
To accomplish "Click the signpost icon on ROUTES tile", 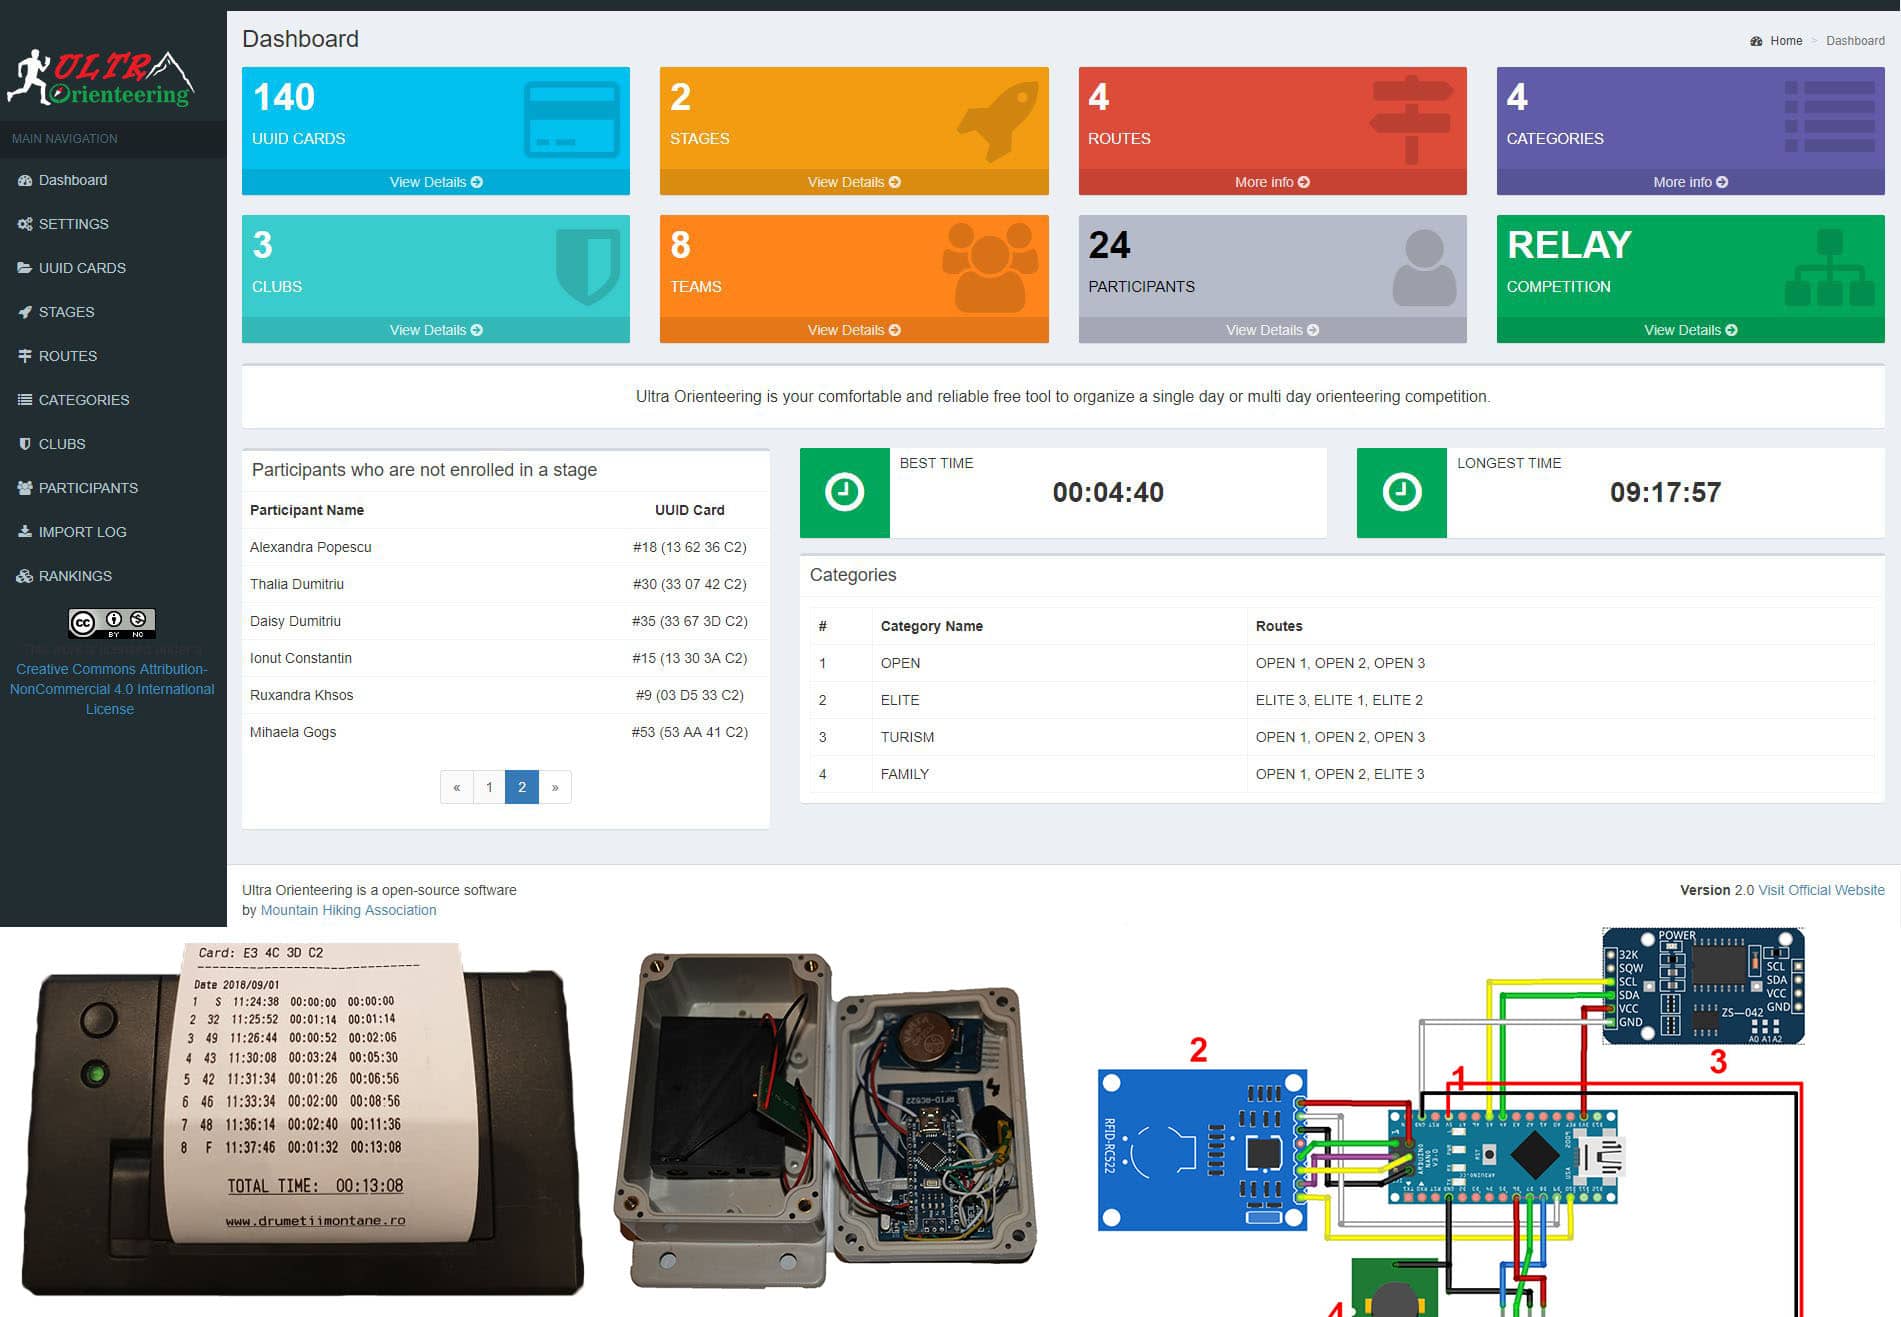I will tap(1411, 119).
